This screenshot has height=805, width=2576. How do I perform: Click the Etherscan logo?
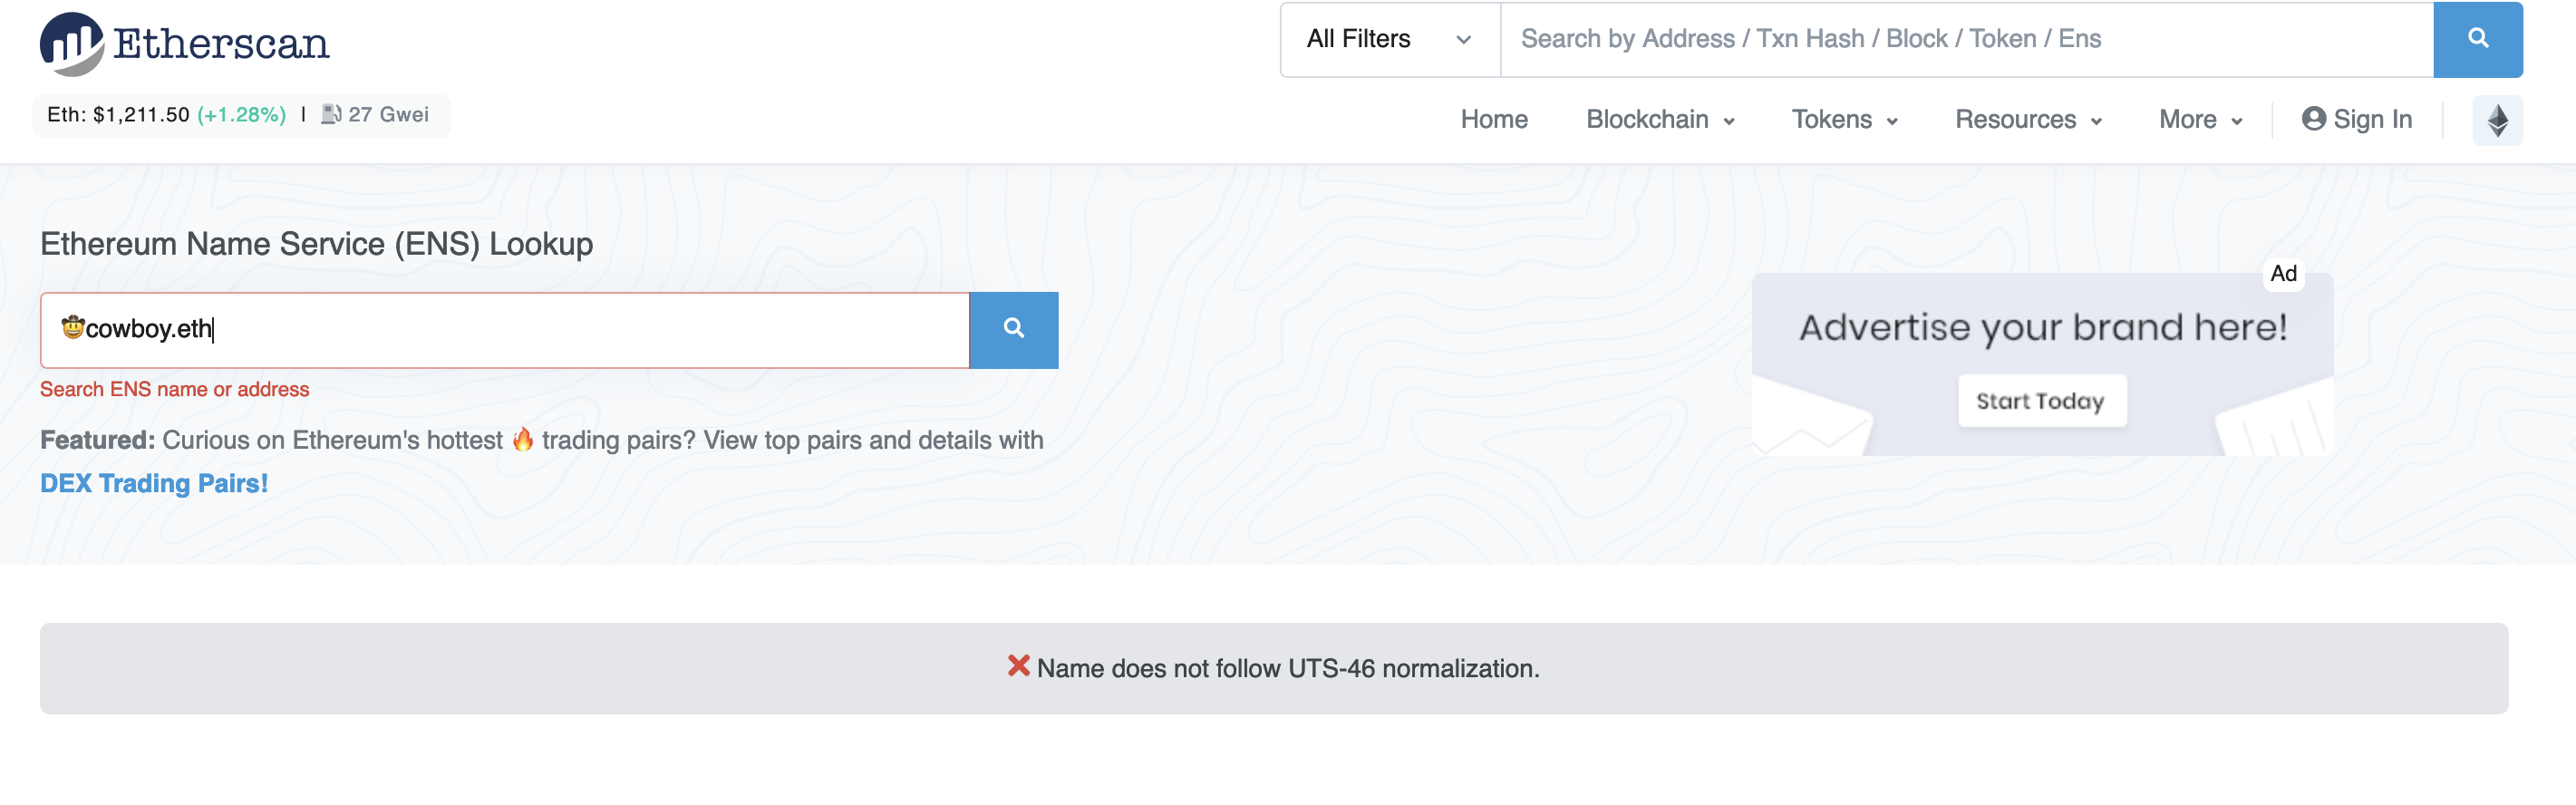pos(183,43)
